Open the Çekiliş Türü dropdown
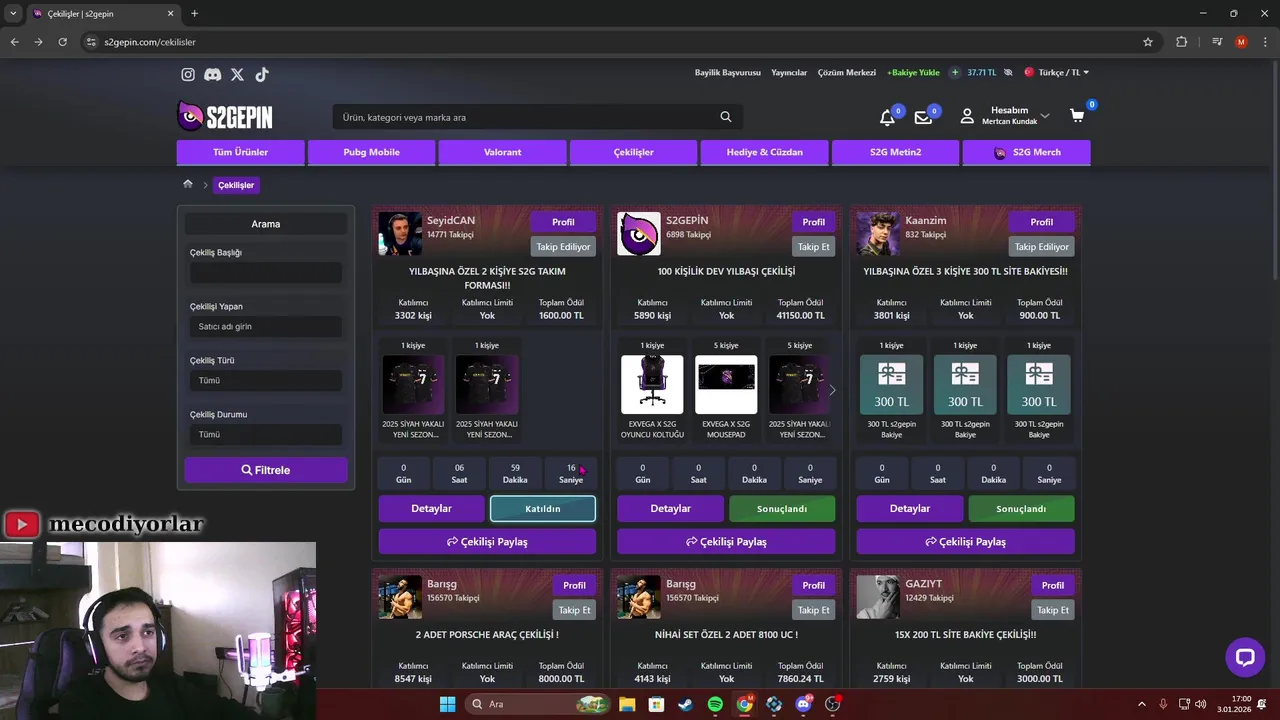 266,380
